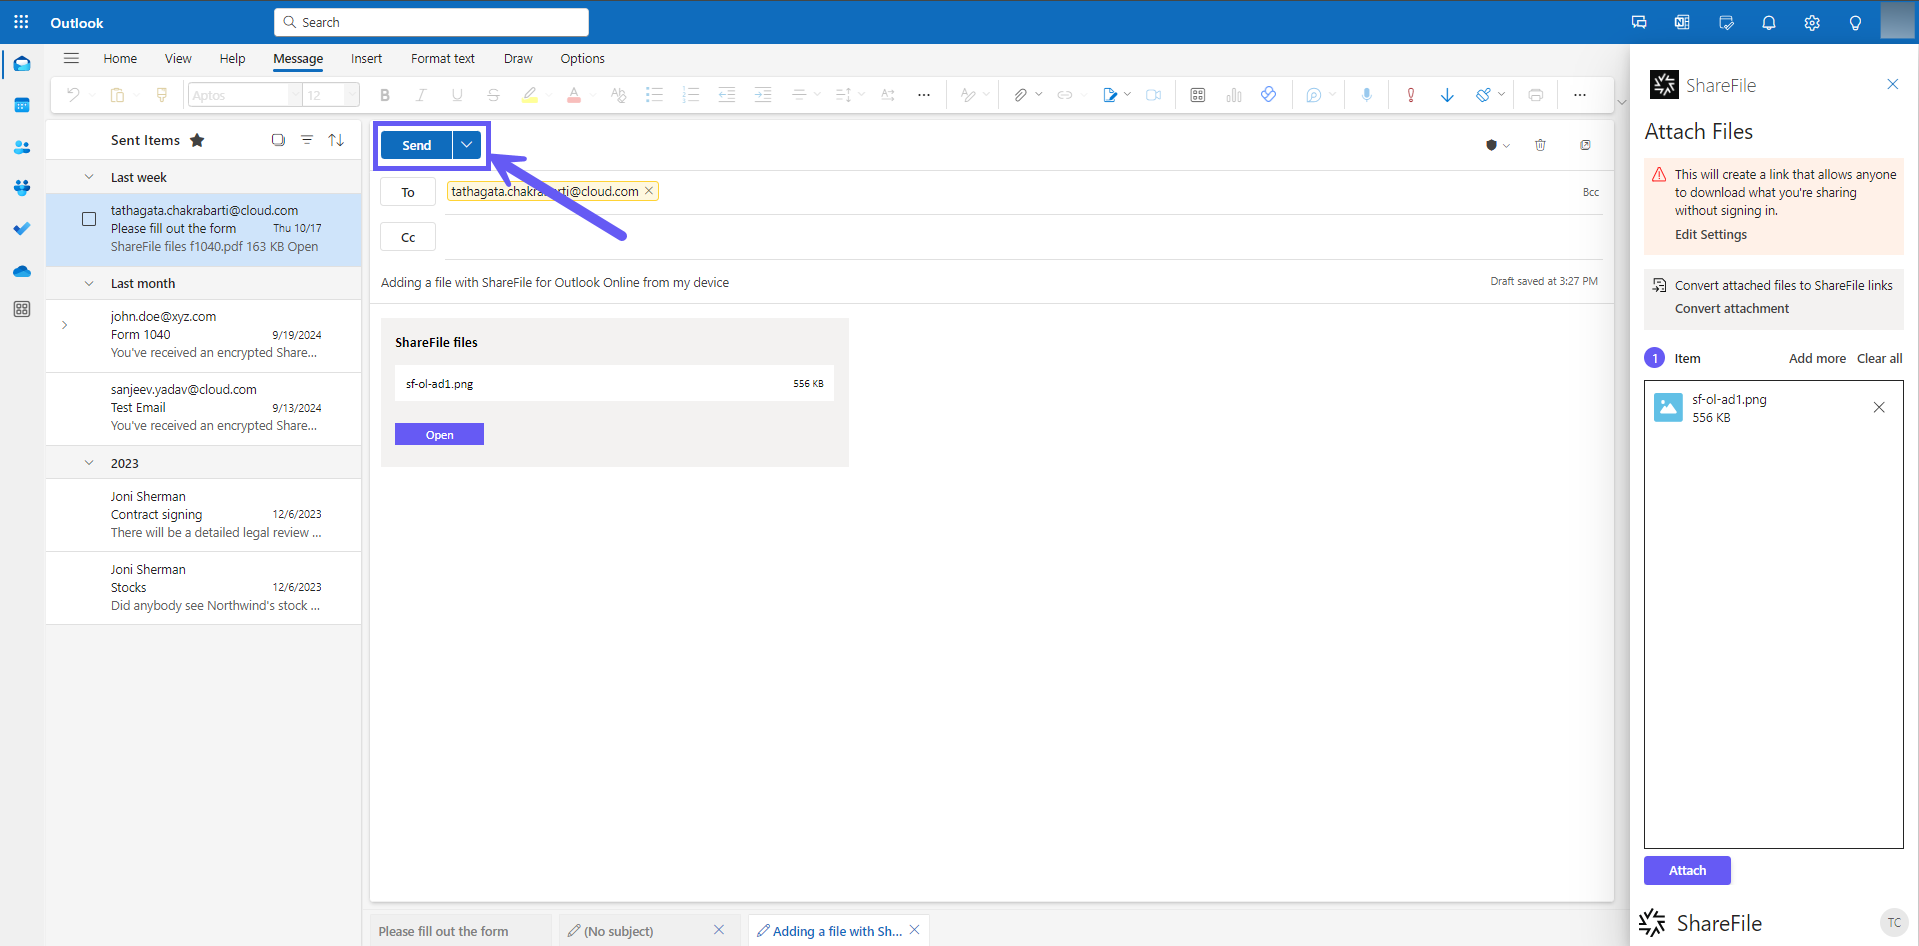Viewport: 1919px width, 946px height.
Task: Open the sensitivity shield dropdown
Action: coord(1497,145)
